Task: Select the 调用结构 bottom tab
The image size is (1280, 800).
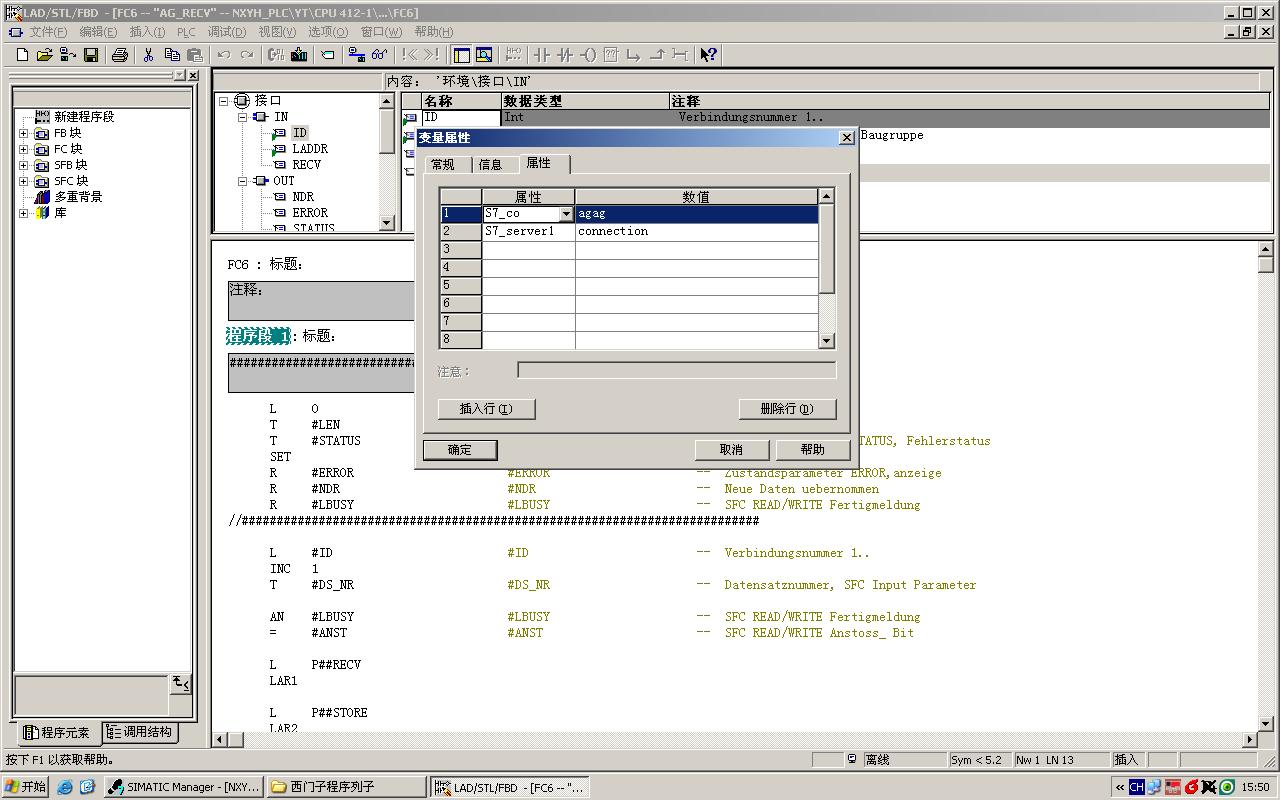Action: click(139, 732)
